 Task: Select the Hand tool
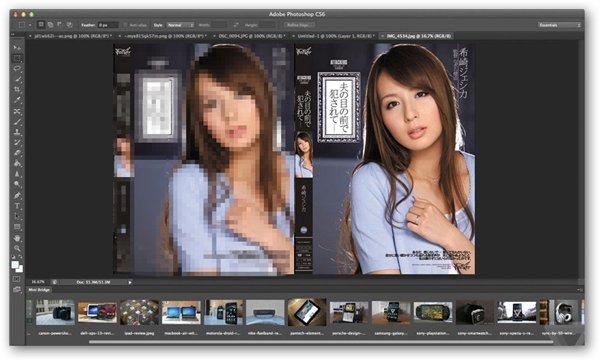pos(17,238)
